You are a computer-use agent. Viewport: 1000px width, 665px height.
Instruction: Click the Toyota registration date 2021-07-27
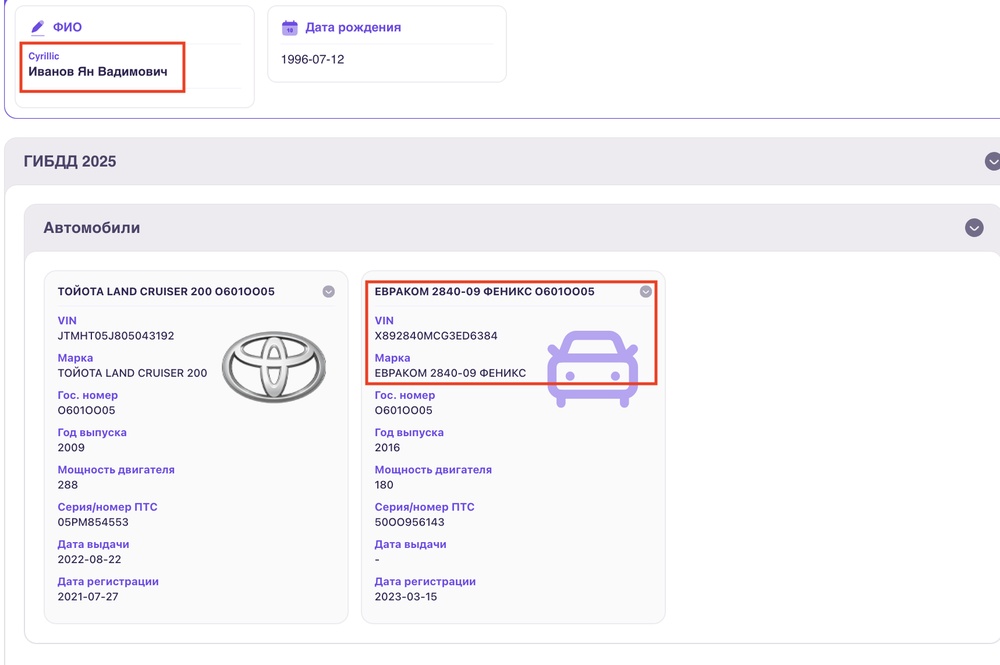89,596
